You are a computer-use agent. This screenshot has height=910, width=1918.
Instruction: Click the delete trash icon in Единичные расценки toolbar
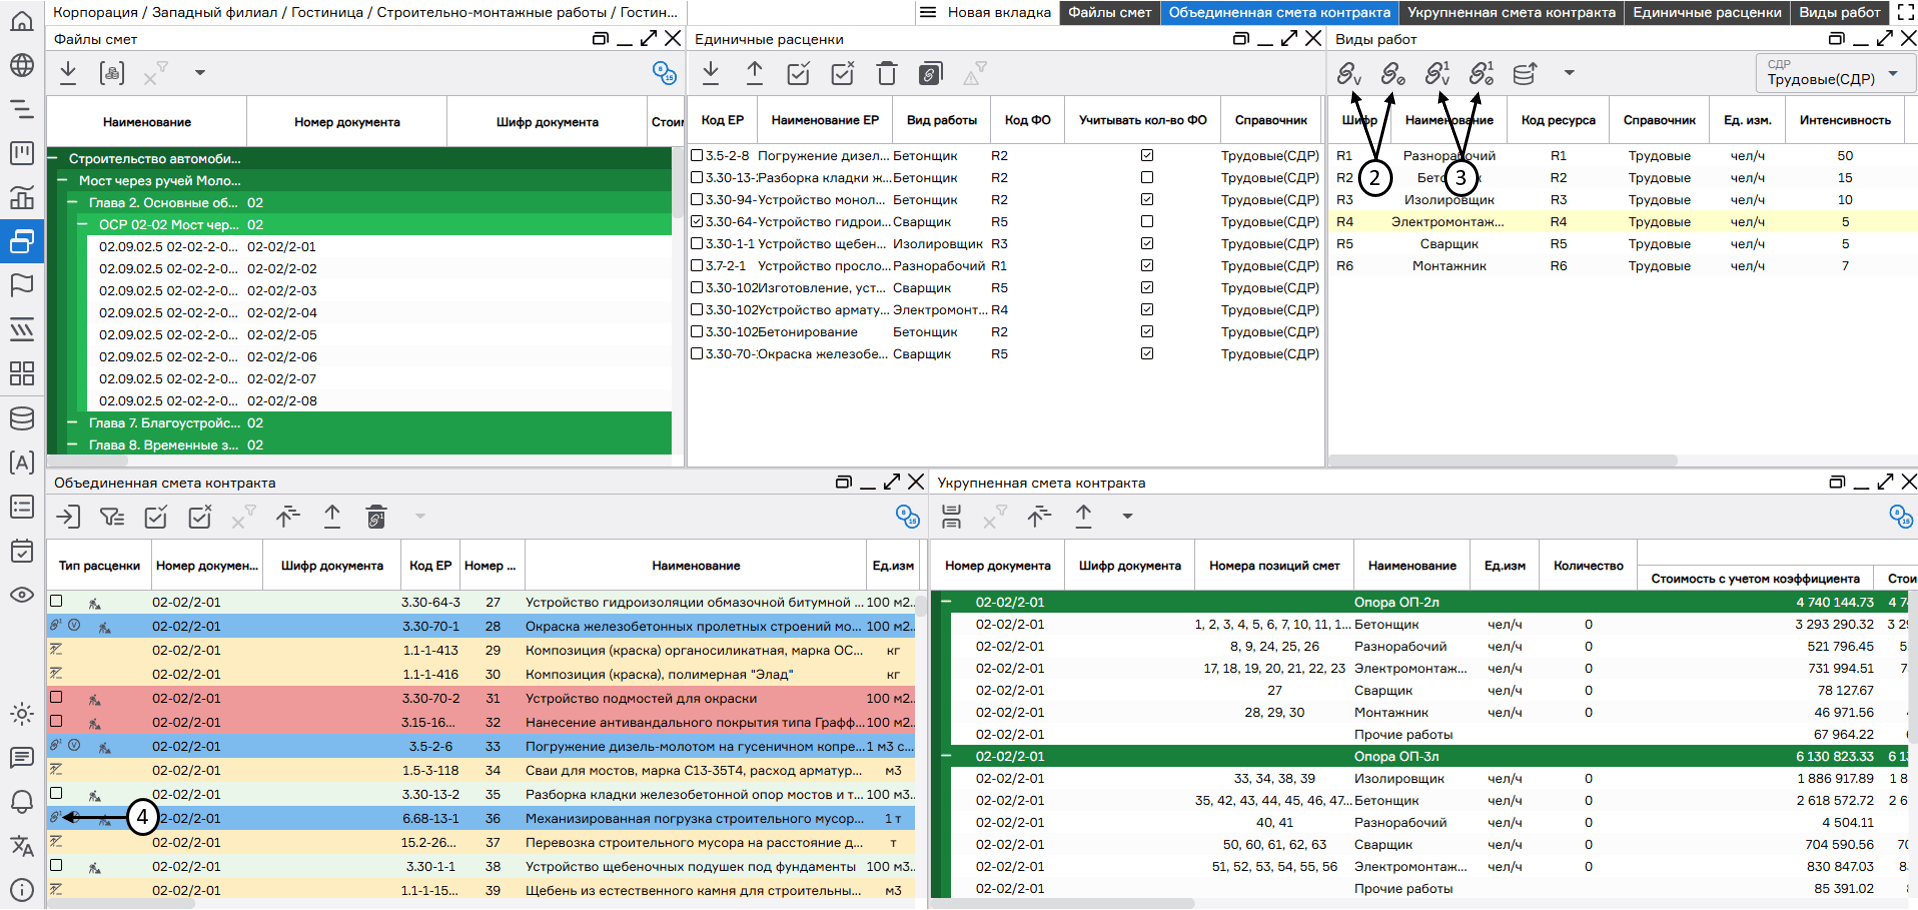[886, 73]
